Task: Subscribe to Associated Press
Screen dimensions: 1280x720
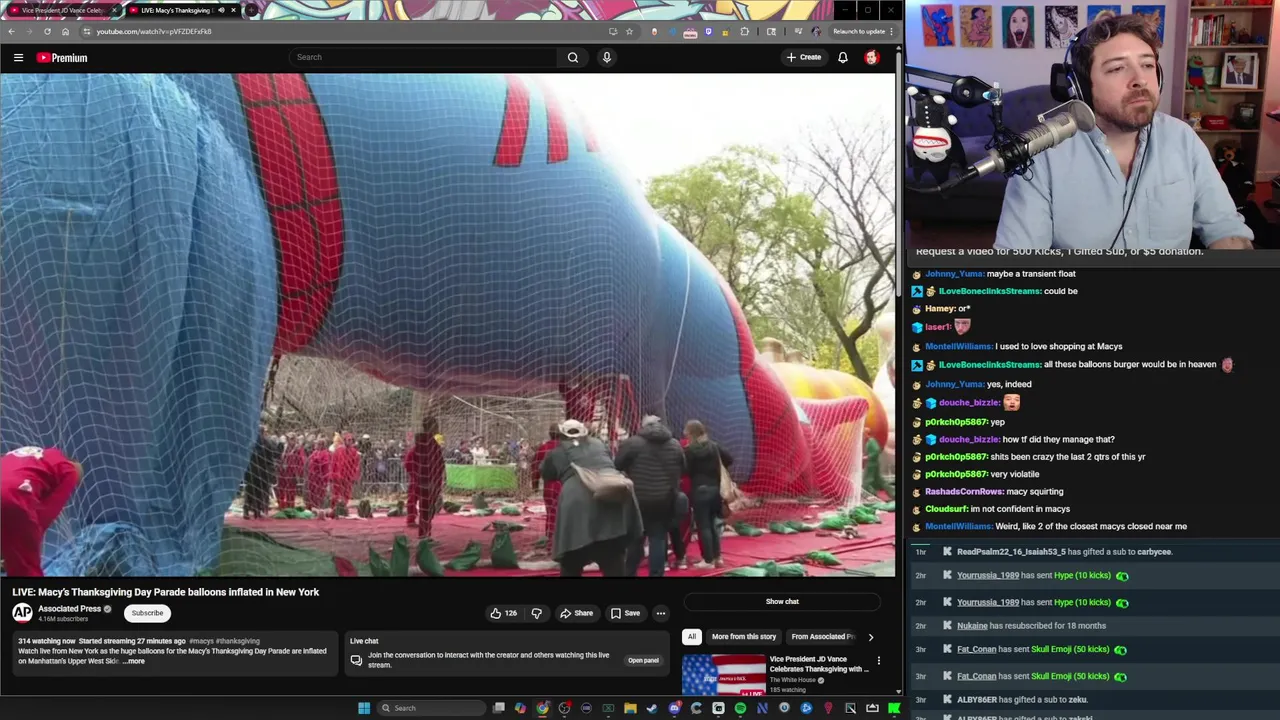Action: (x=147, y=613)
